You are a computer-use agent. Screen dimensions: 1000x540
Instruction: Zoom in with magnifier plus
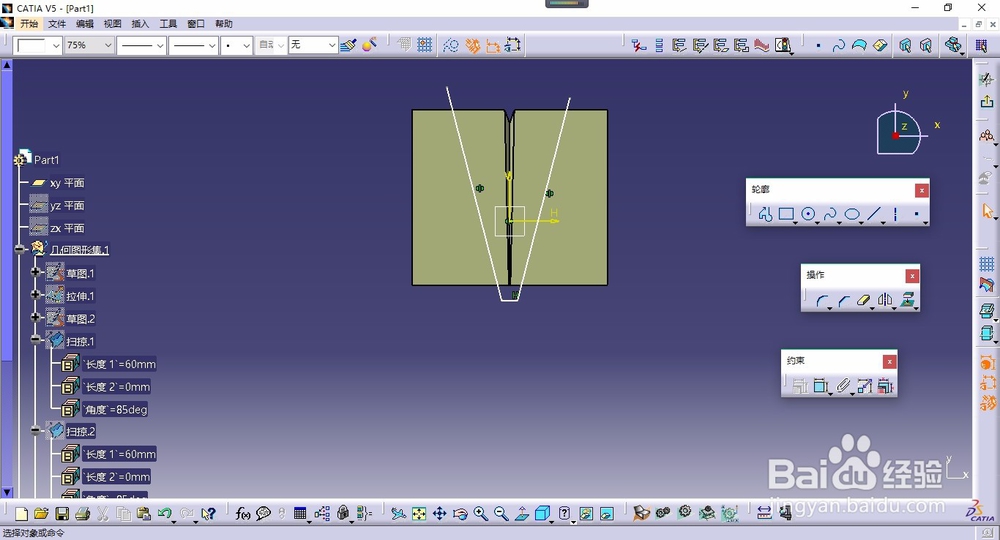pyautogui.click(x=480, y=513)
